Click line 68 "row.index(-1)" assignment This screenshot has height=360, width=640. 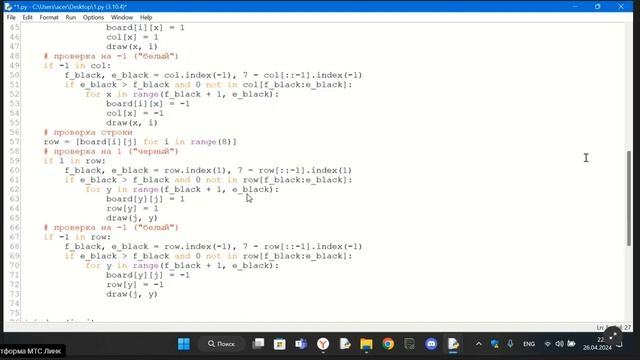[213, 247]
